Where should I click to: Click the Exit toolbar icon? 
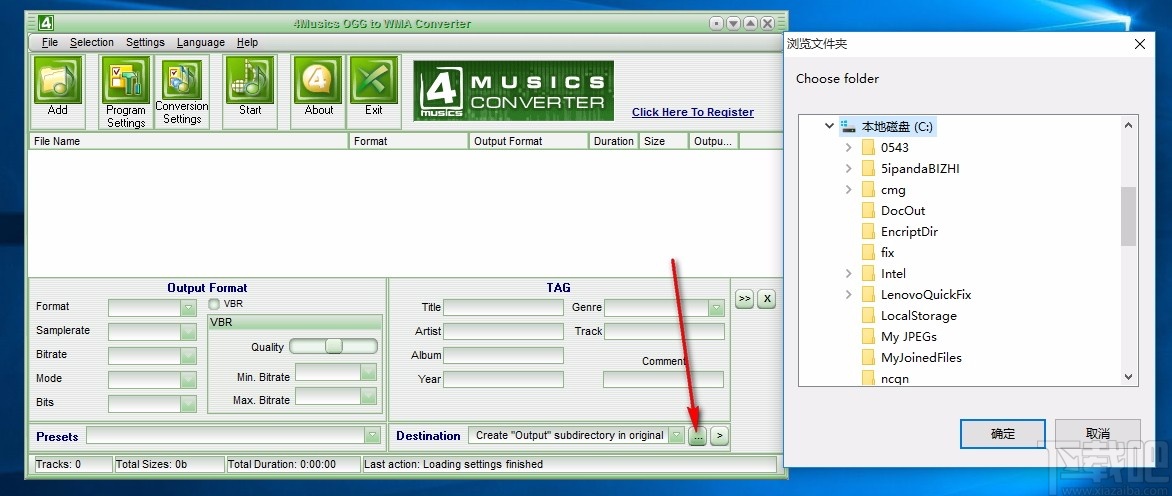[x=374, y=81]
